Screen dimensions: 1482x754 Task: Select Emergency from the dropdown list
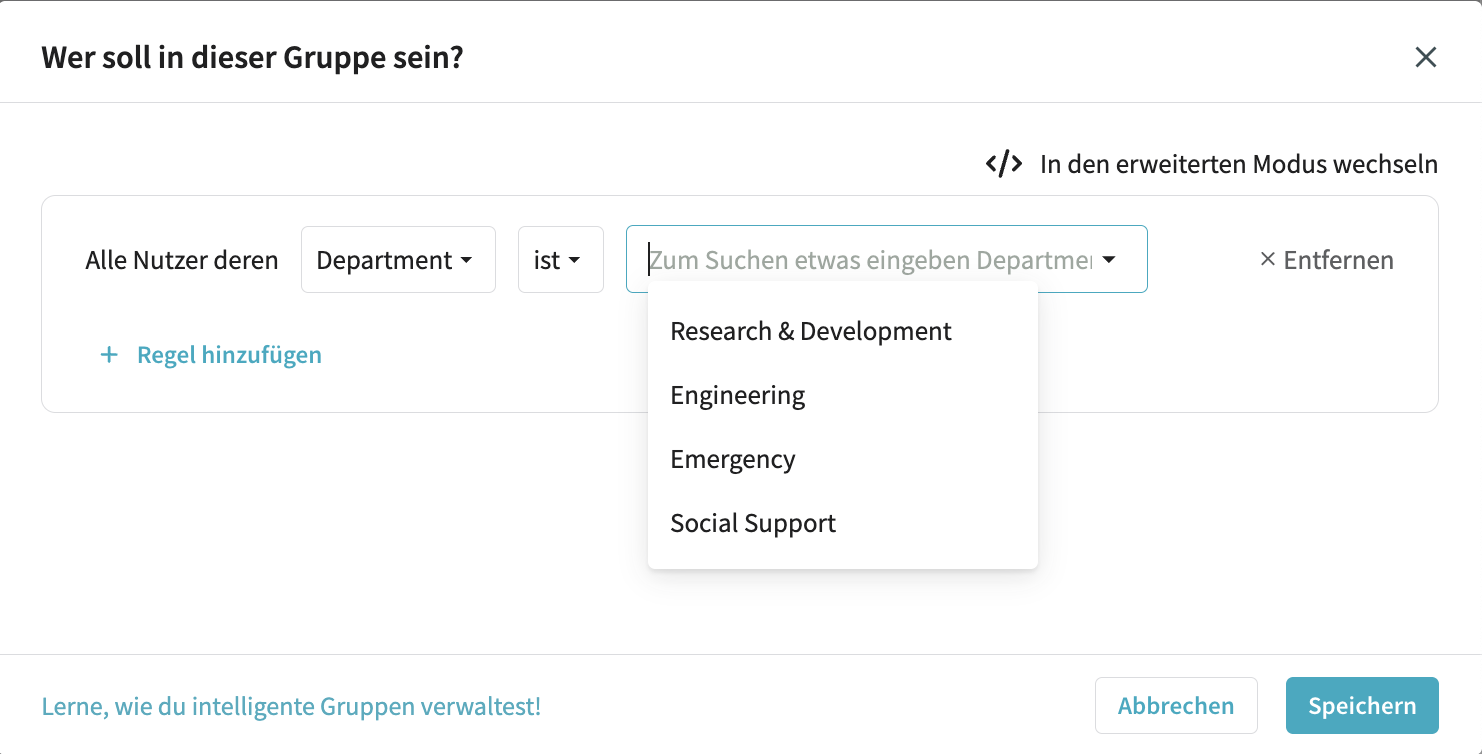tap(733, 458)
